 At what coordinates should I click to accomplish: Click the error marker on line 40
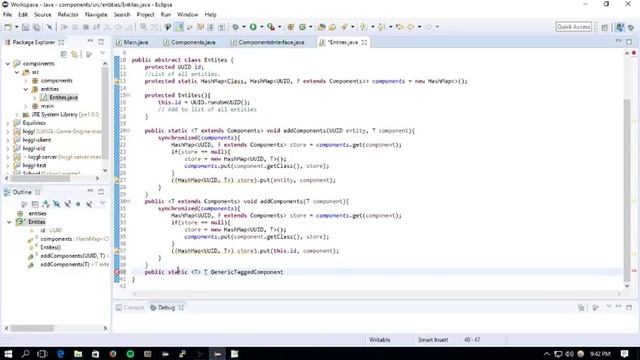[117, 272]
